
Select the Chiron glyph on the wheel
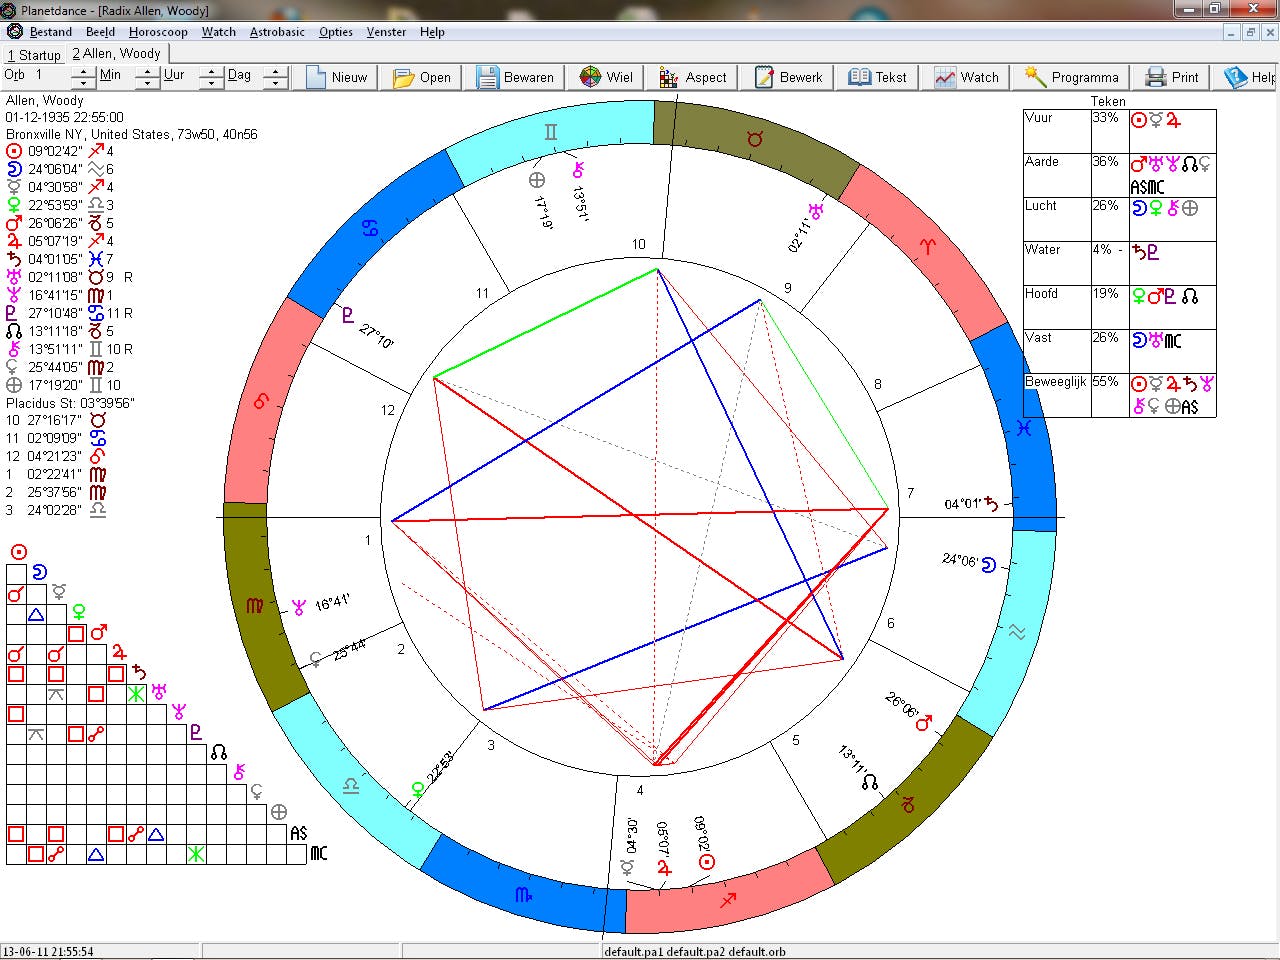coord(577,169)
